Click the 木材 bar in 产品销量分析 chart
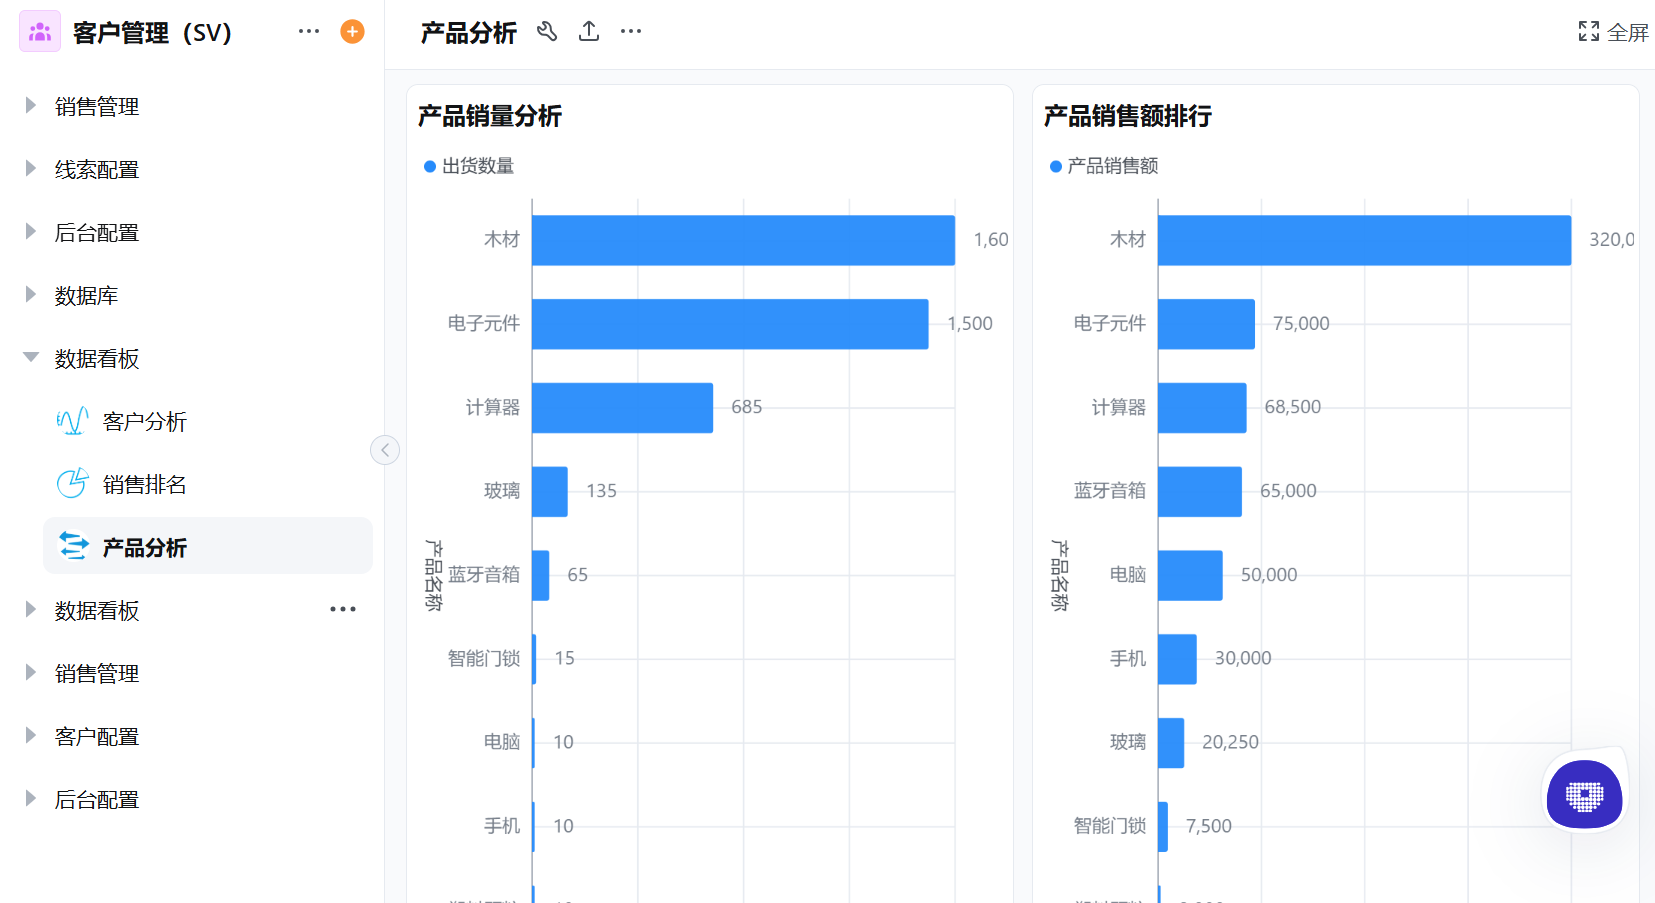 (745, 239)
